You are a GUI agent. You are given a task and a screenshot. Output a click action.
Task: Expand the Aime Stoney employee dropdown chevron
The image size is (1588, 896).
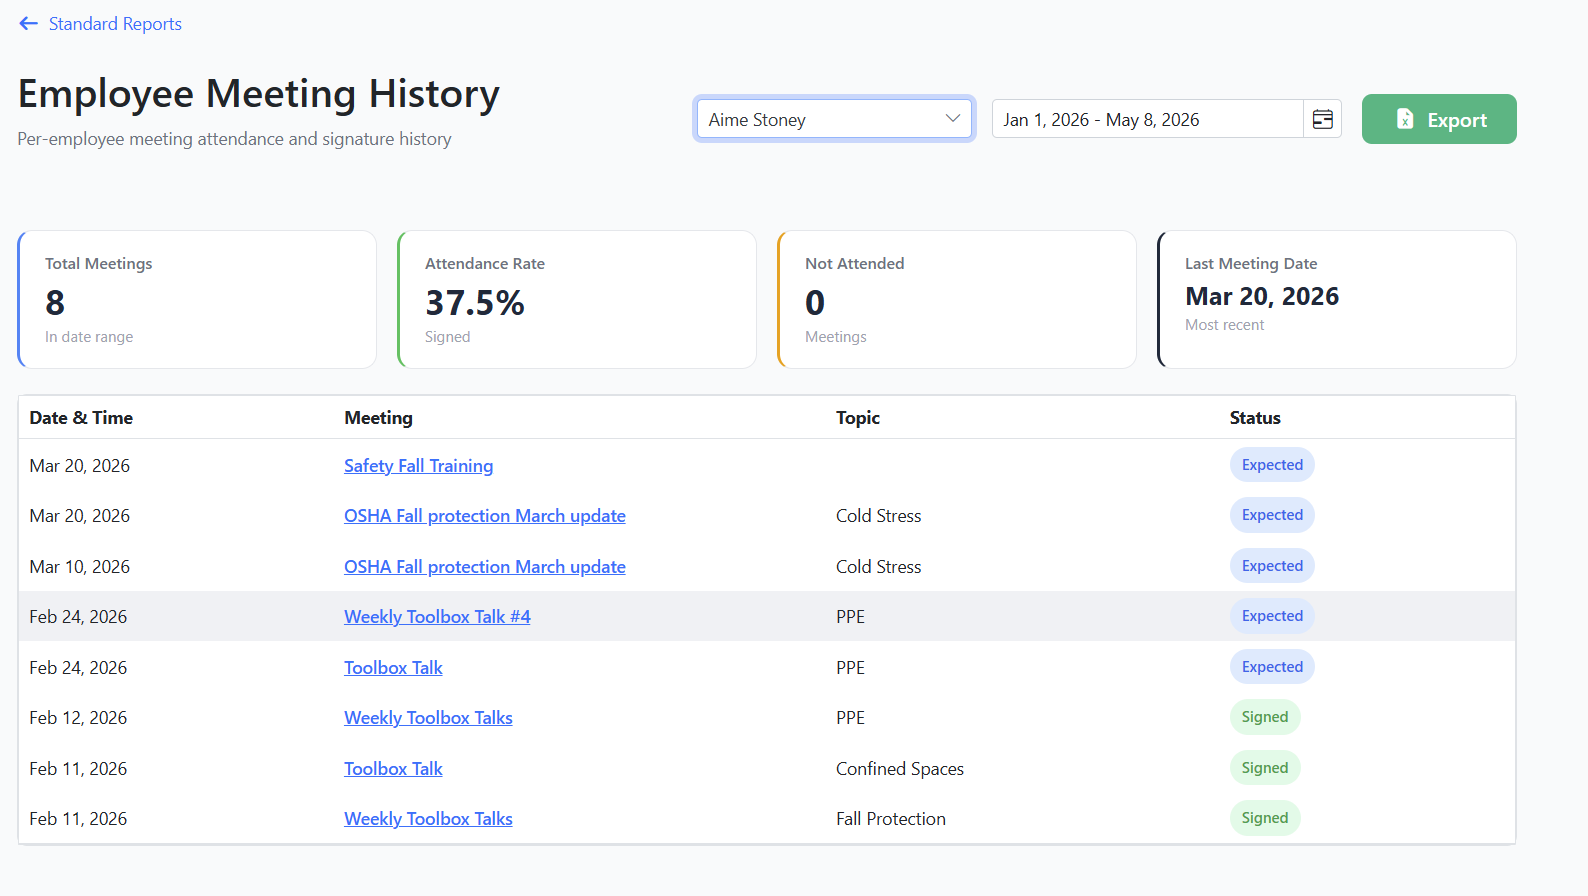click(952, 118)
